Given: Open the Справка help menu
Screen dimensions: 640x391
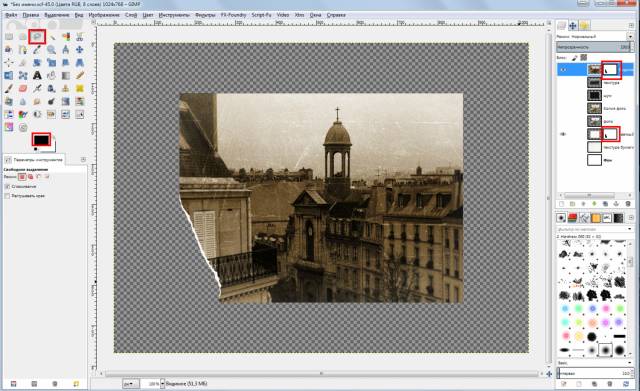Looking at the screenshot, I should pyautogui.click(x=336, y=15).
